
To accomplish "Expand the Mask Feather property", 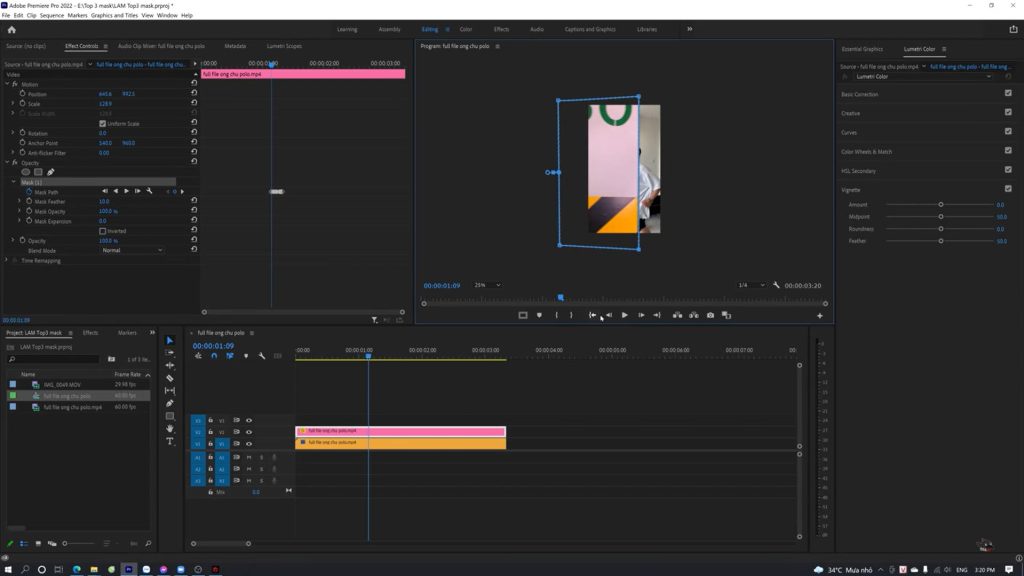I will 19,202.
